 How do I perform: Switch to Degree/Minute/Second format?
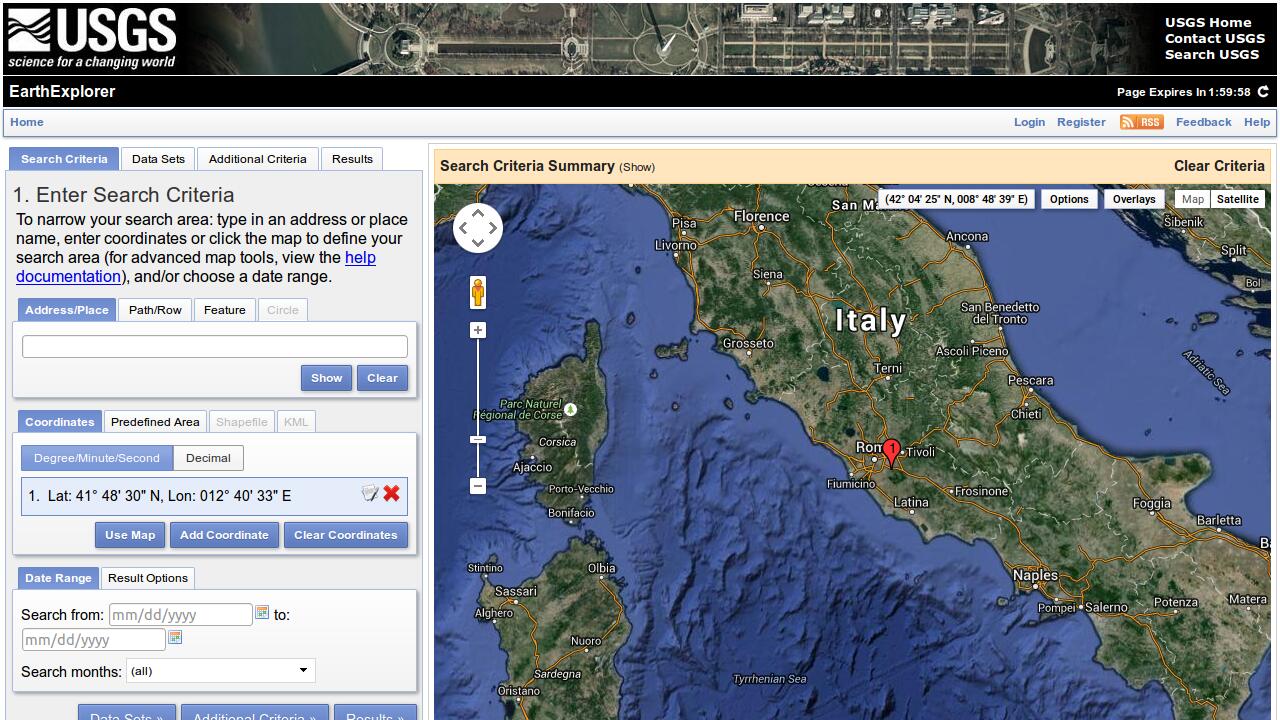97,458
